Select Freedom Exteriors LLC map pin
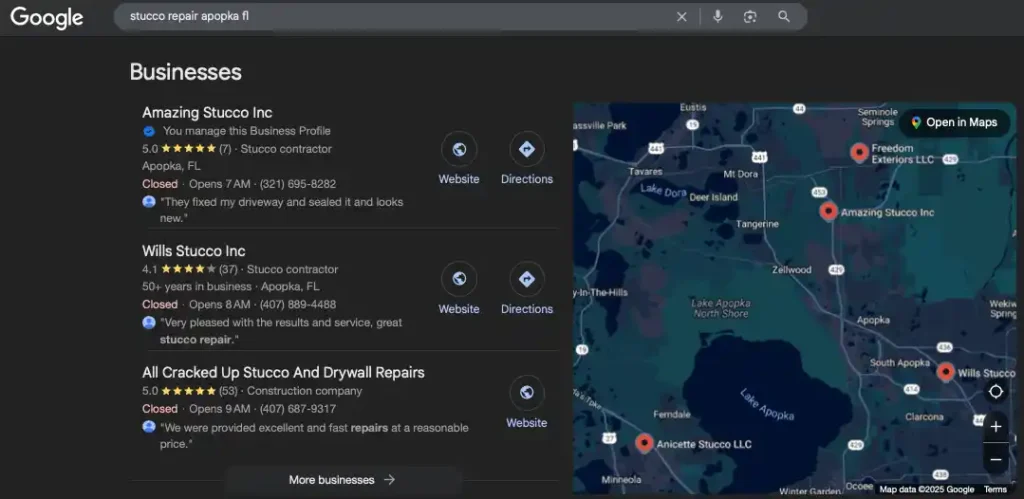The width and height of the screenshot is (1024, 499). pos(859,152)
